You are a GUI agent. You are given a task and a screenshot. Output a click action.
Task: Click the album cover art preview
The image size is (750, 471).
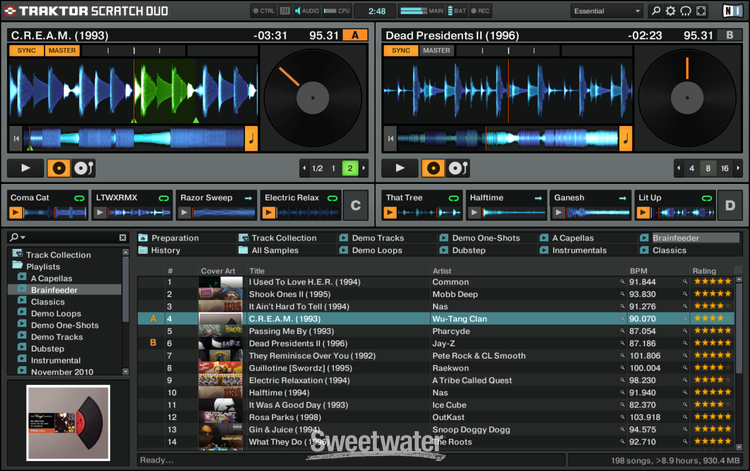68,423
